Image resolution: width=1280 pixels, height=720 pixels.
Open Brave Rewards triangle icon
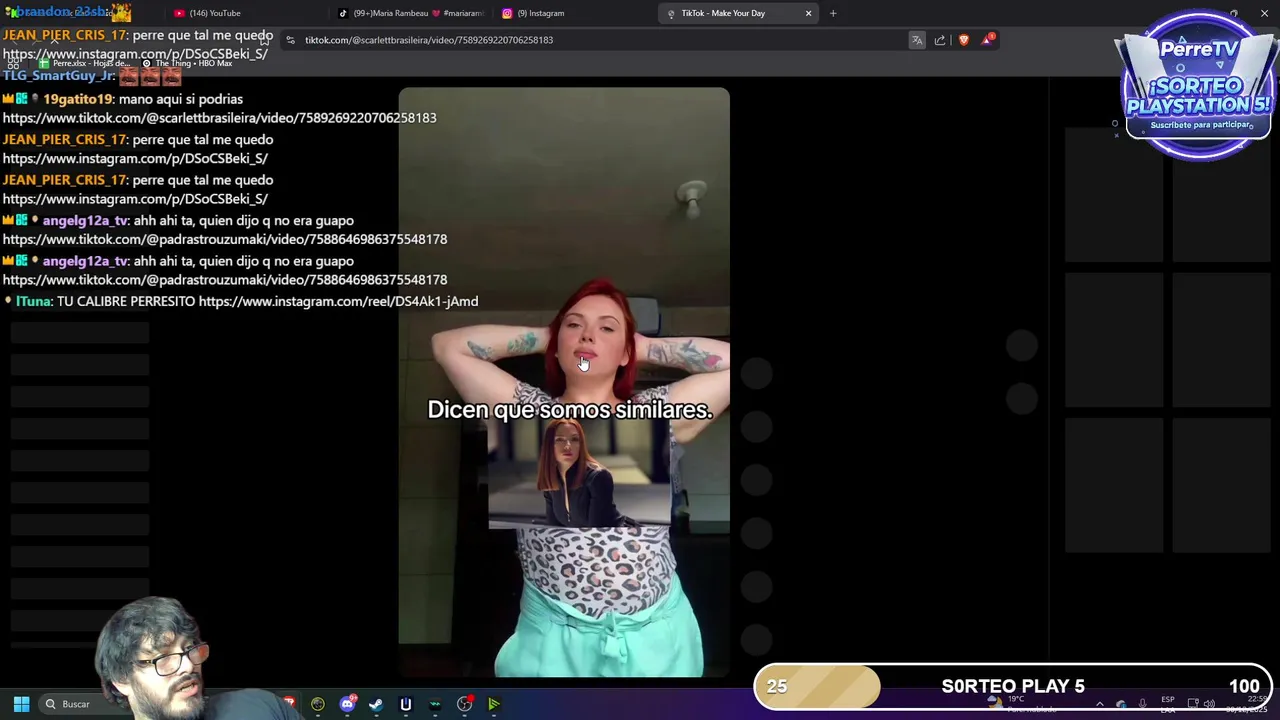pos(988,40)
